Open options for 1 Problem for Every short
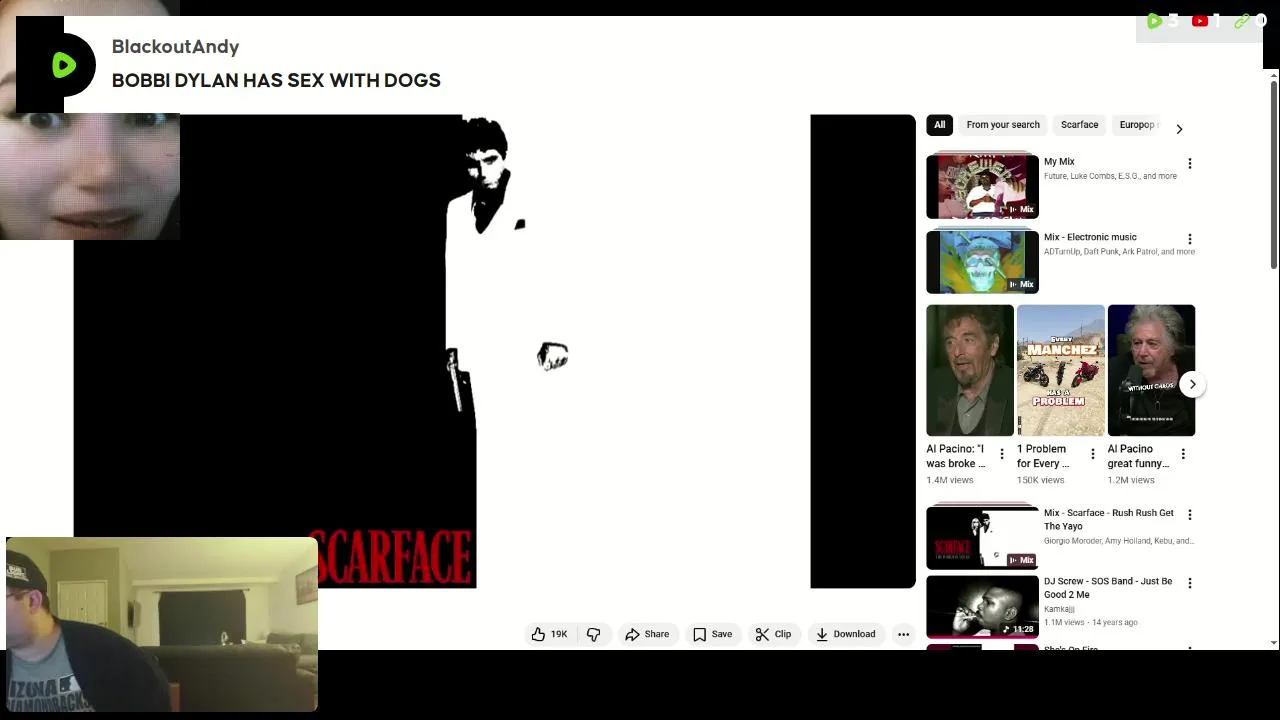This screenshot has width=1280, height=720. pos(1092,454)
